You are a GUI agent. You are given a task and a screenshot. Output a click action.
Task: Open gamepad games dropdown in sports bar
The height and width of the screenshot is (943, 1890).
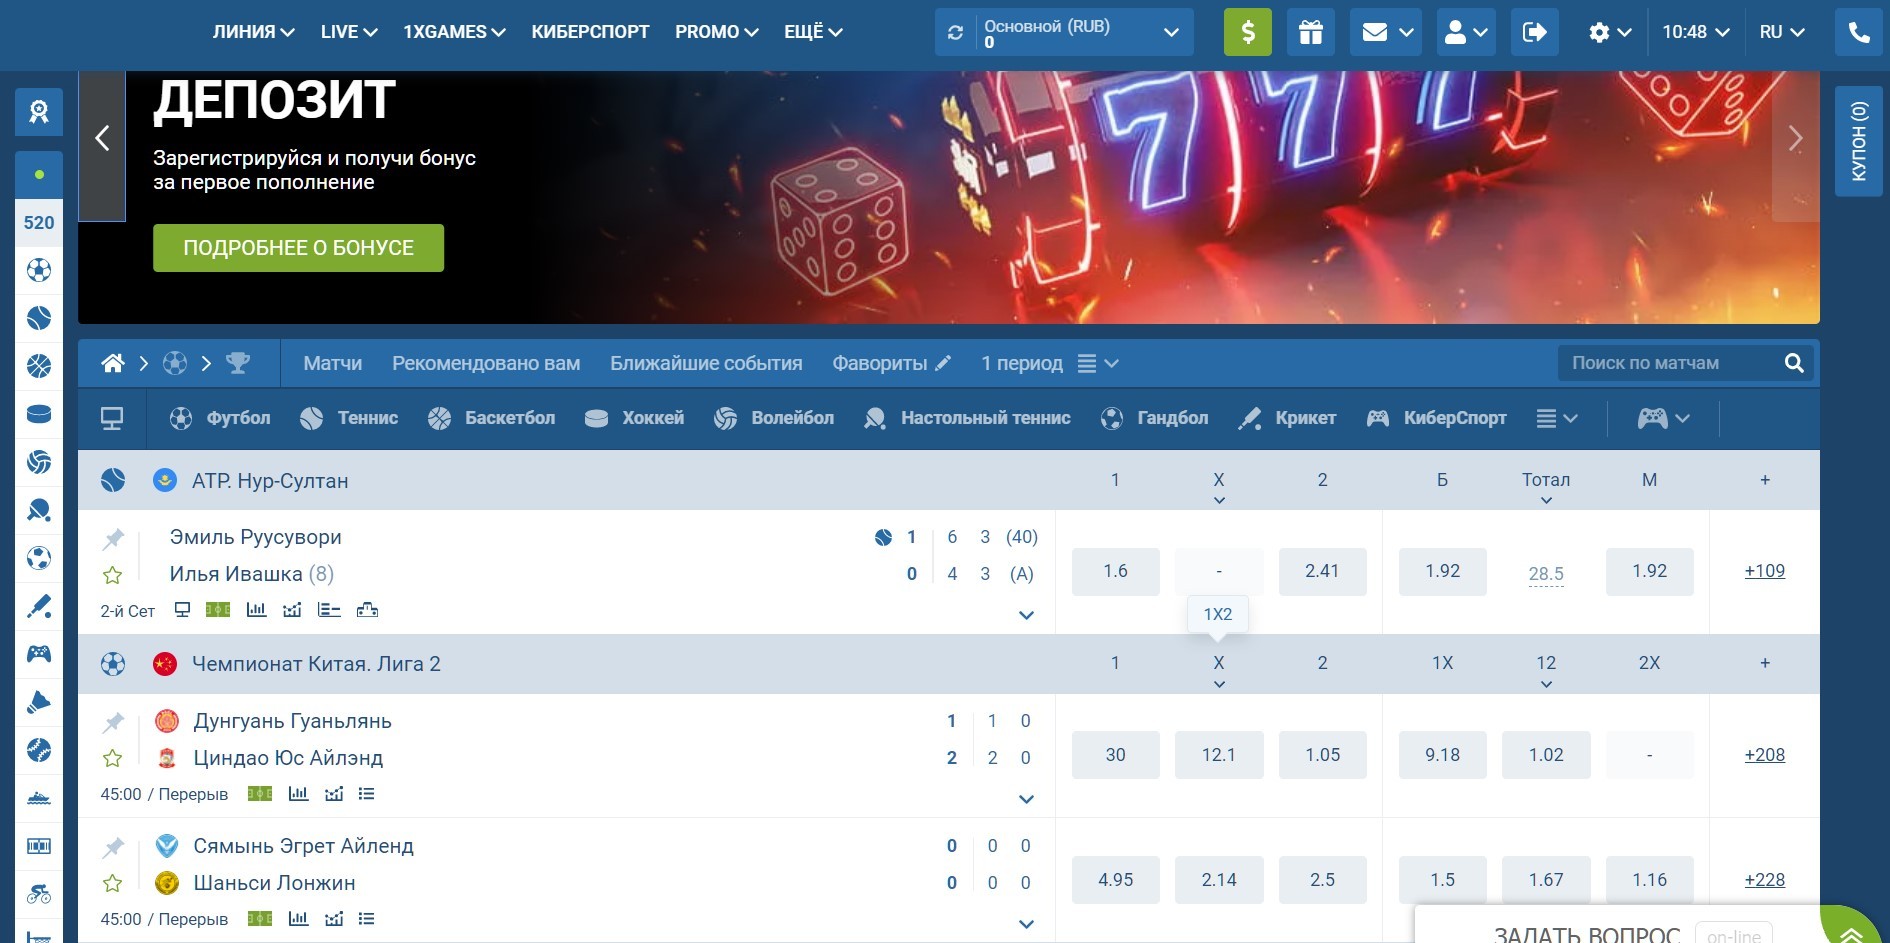click(x=1663, y=418)
